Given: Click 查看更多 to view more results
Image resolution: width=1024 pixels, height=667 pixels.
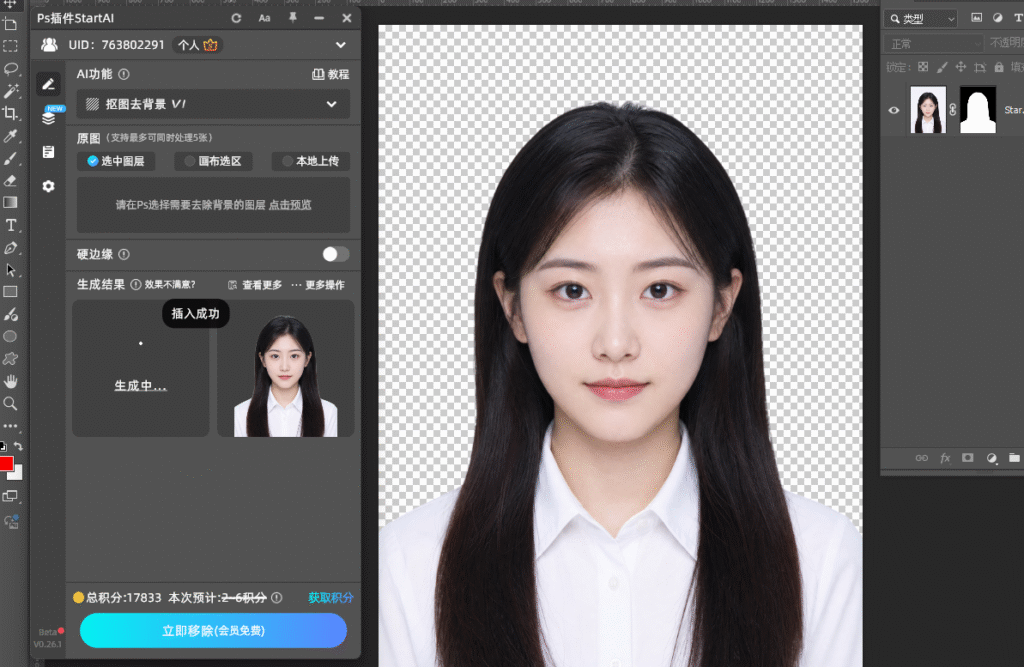Looking at the screenshot, I should pyautogui.click(x=255, y=285).
